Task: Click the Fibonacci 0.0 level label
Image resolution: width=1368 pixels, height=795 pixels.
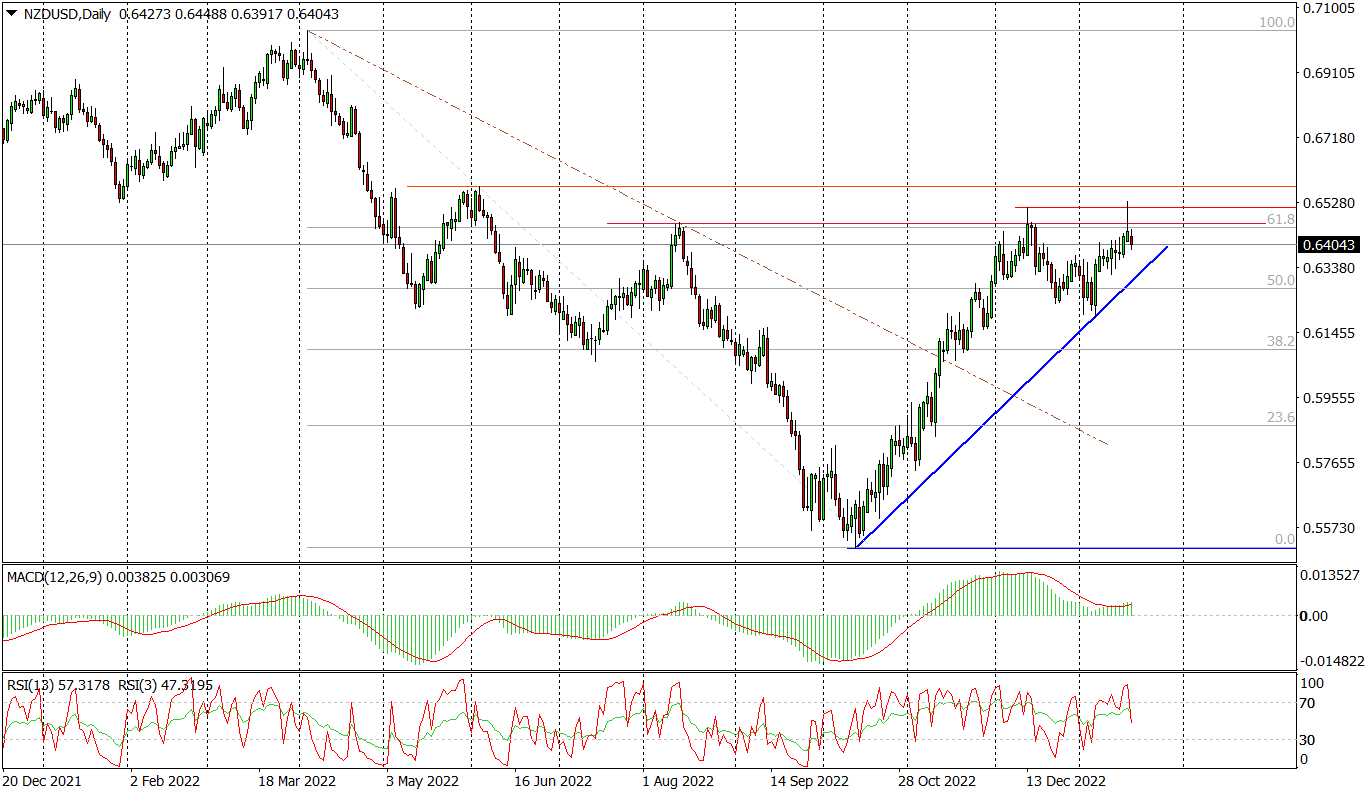Action: point(1285,539)
